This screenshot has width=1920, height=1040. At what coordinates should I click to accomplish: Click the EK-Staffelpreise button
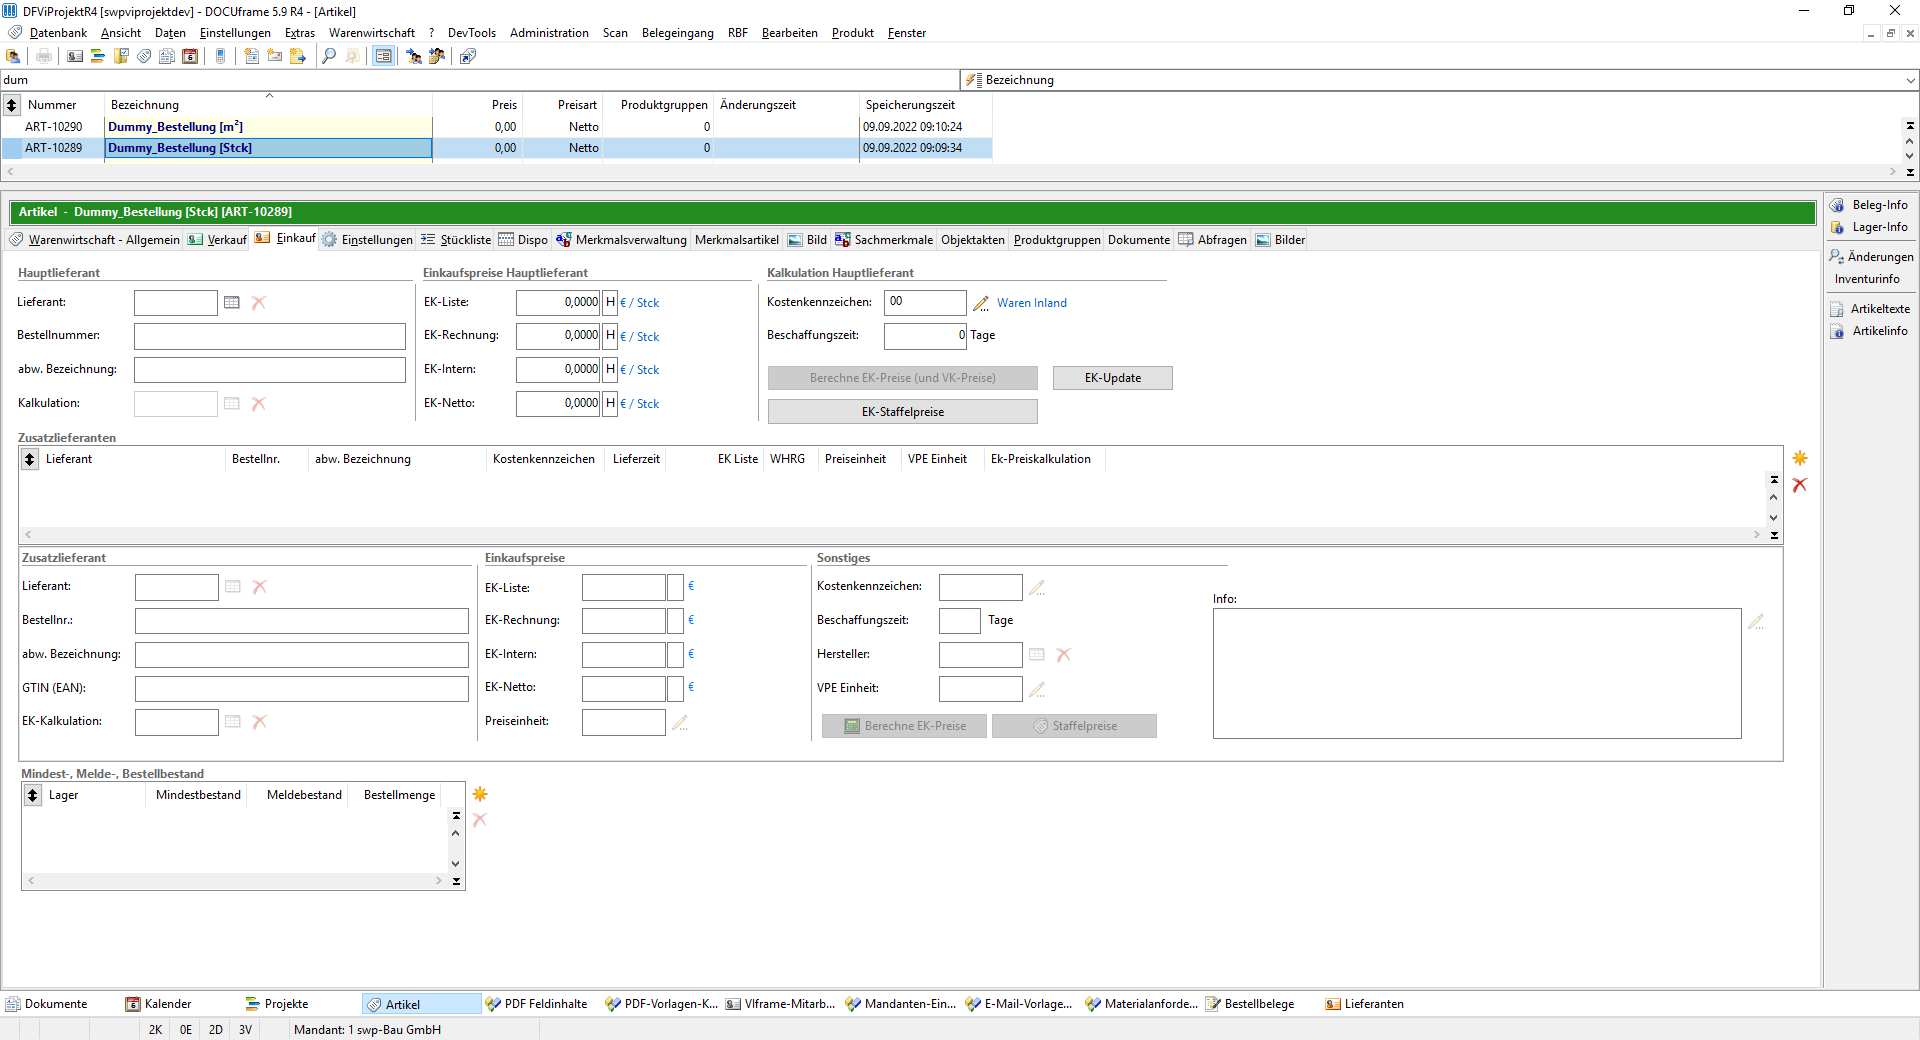point(903,412)
